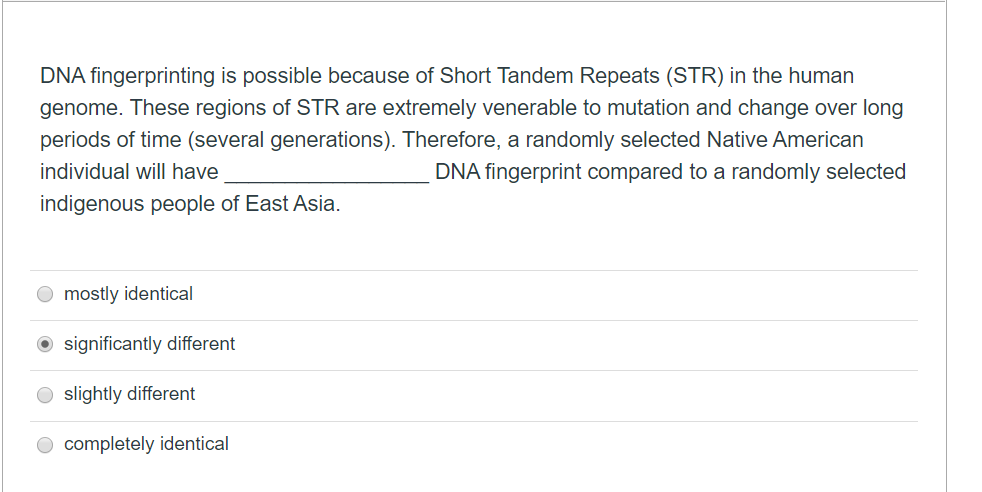Click the phrase "Native American" in question
The image size is (982, 492).
coord(785,140)
